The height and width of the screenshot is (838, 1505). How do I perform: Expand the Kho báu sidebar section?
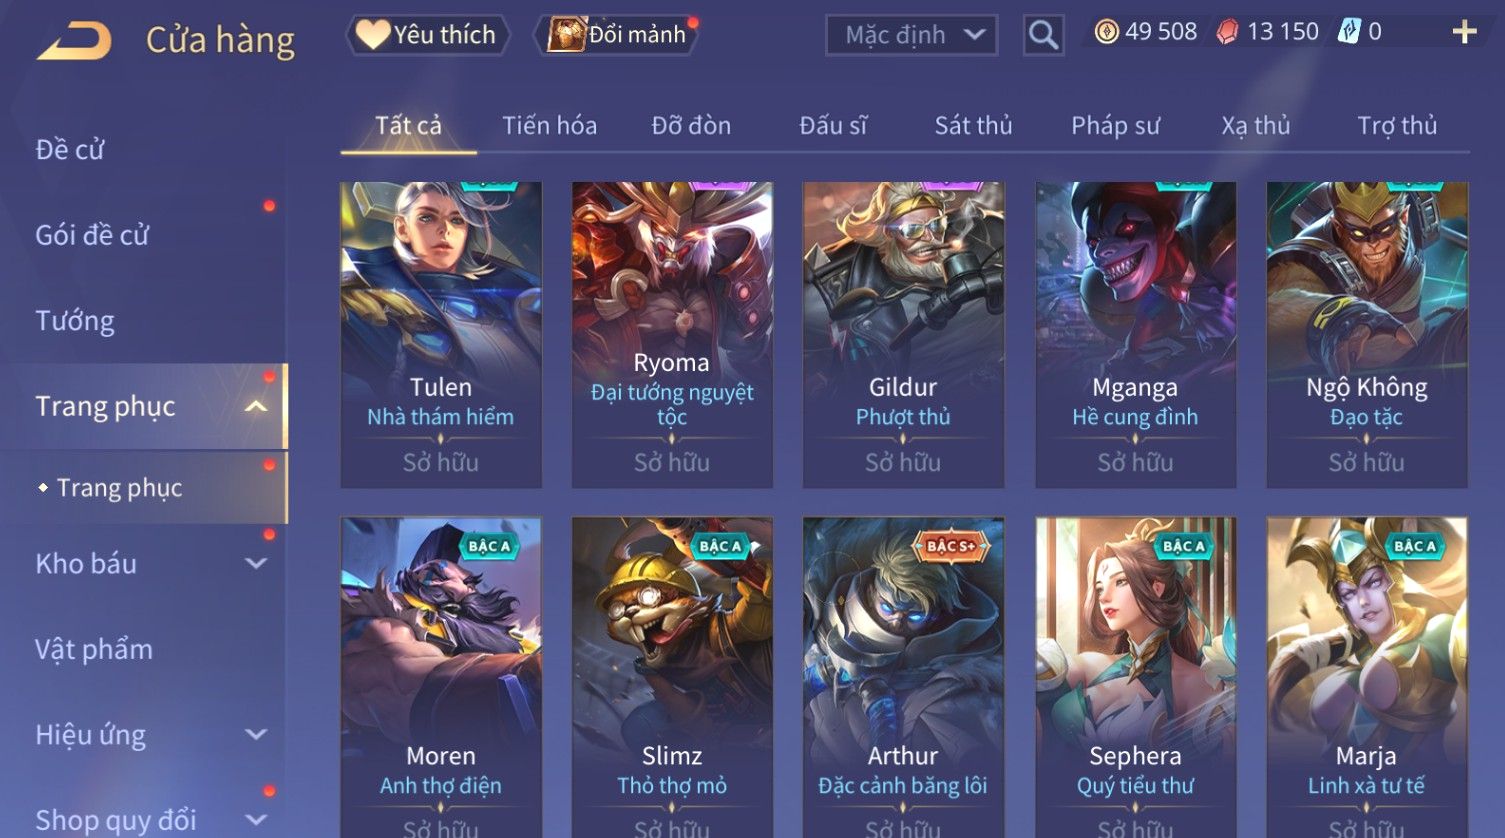[256, 563]
